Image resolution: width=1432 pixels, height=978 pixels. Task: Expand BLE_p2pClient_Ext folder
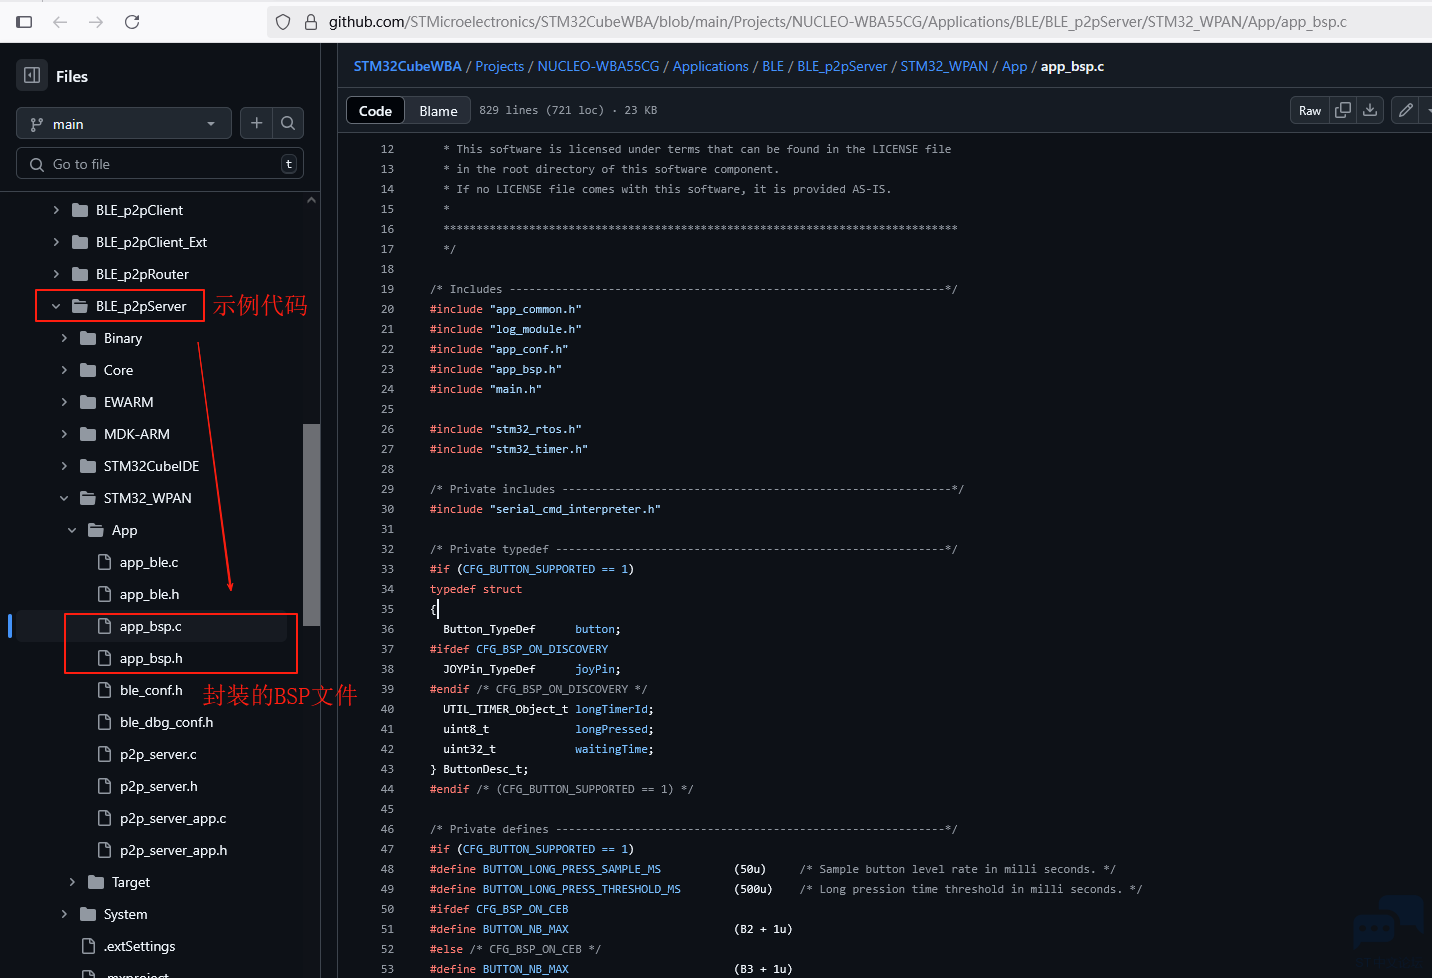56,242
